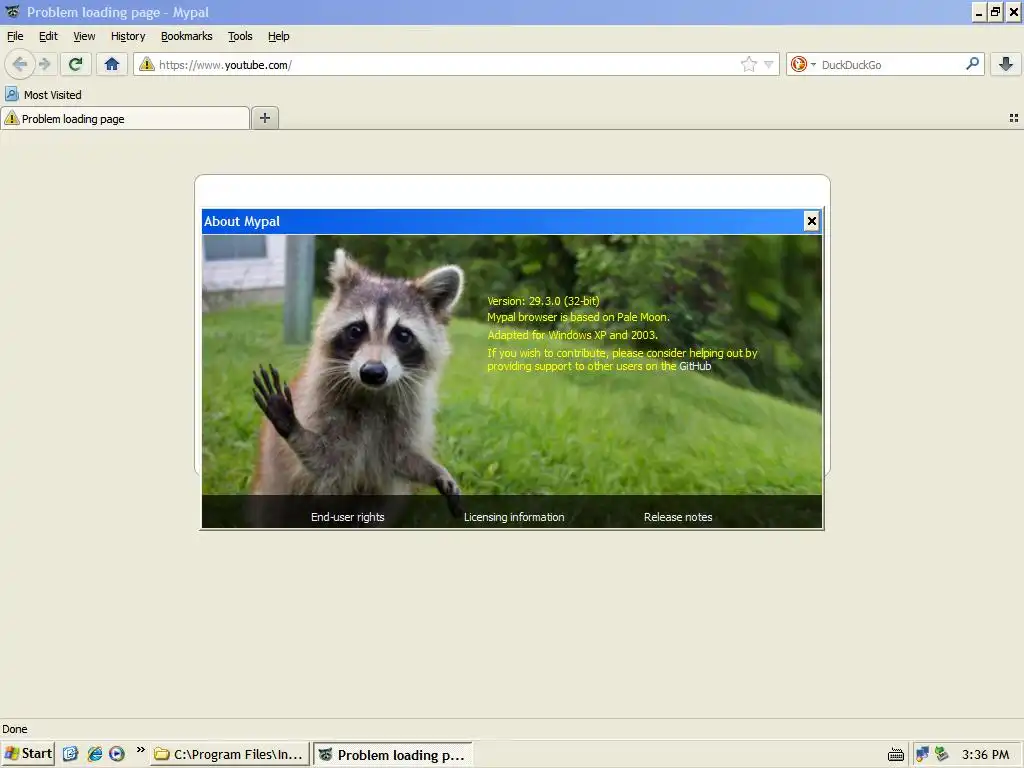The image size is (1024, 768).
Task: Launch Internet Explorer from quick launch
Action: tap(94, 754)
